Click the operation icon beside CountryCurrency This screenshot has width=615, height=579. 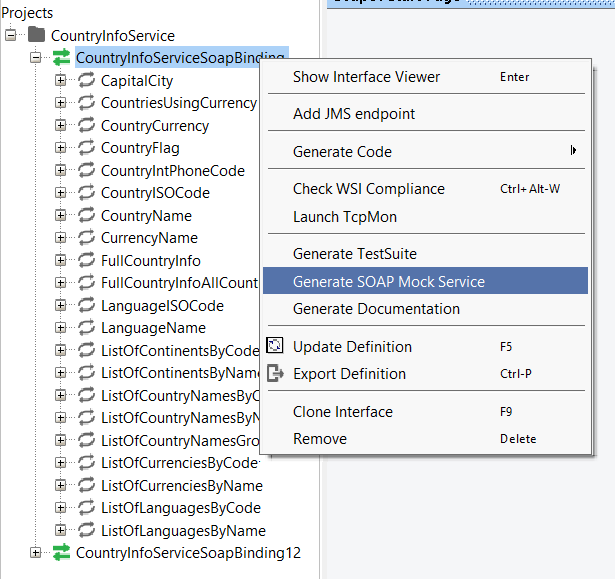[x=86, y=125]
